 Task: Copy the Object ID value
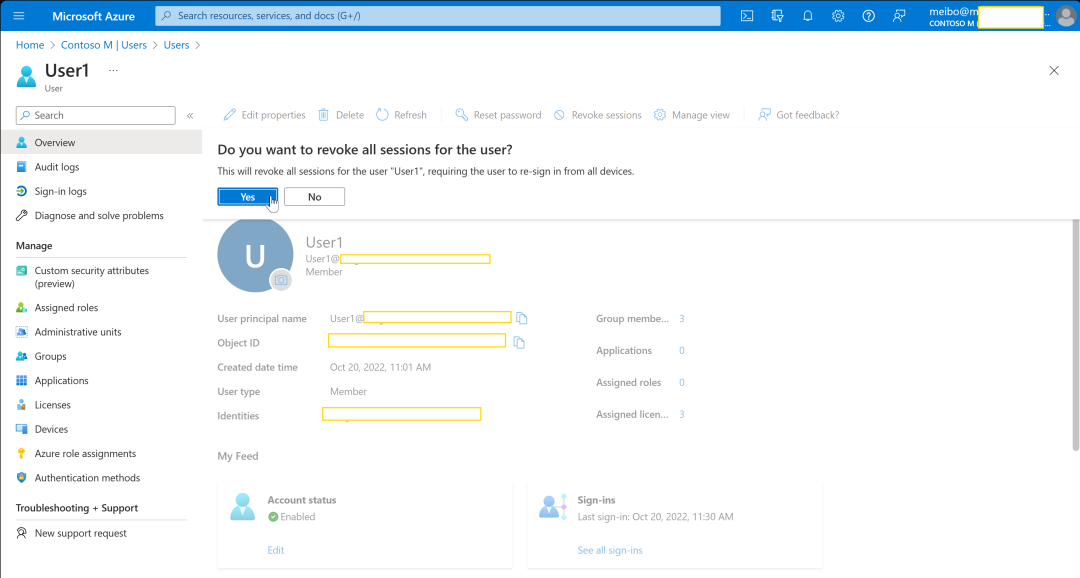click(x=519, y=342)
